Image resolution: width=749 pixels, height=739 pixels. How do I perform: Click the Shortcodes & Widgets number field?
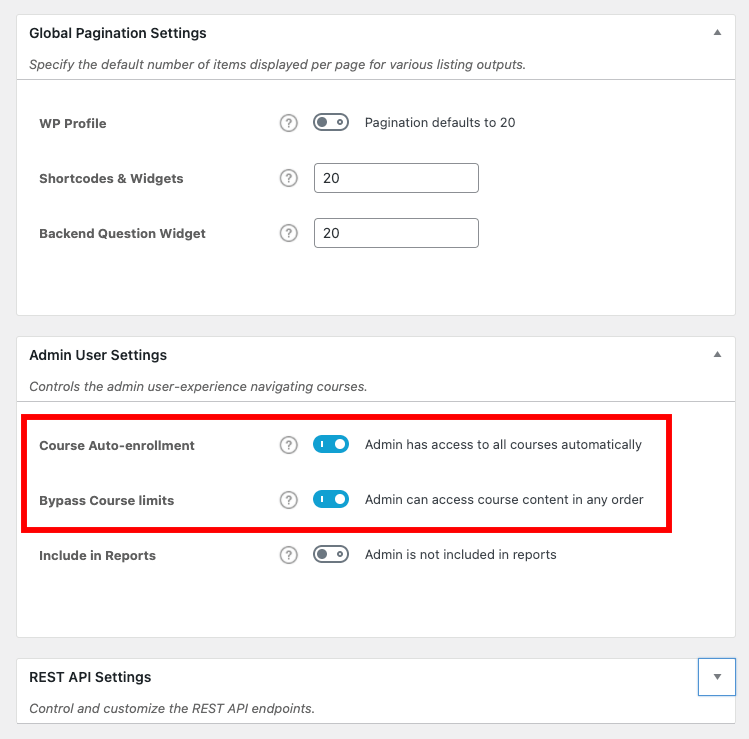pos(396,178)
